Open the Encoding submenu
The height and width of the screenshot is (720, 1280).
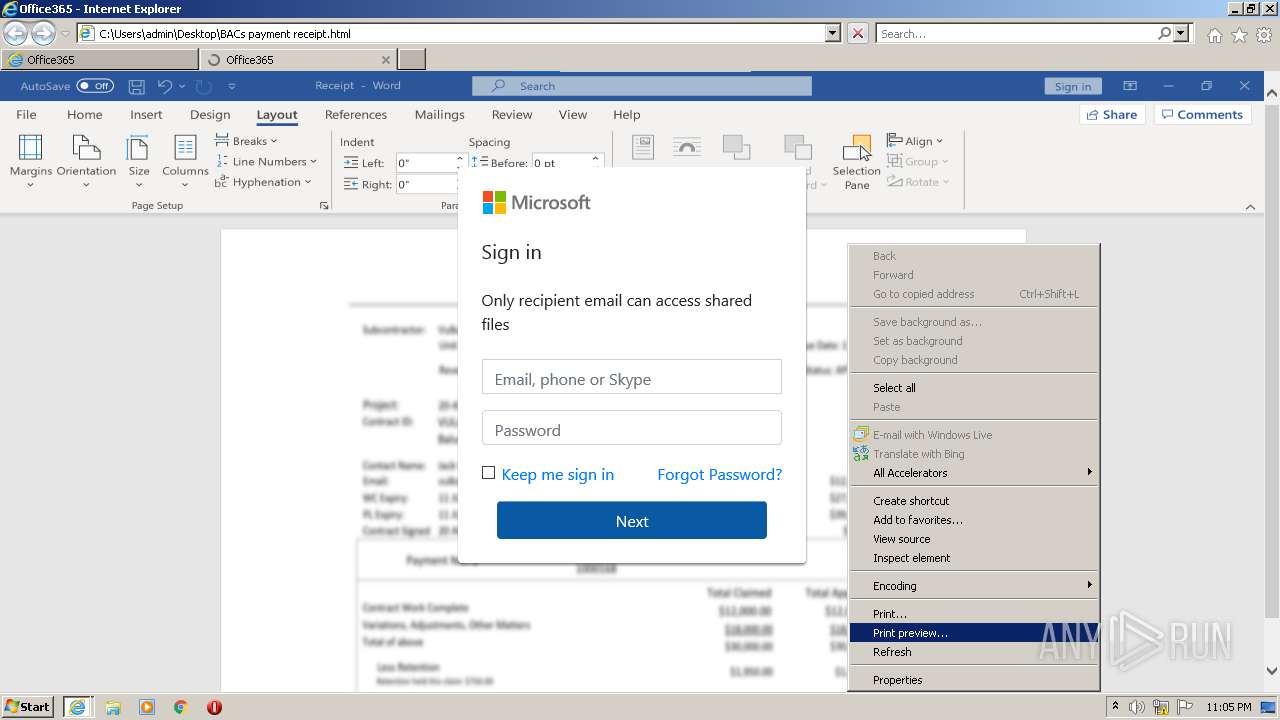(x=972, y=586)
